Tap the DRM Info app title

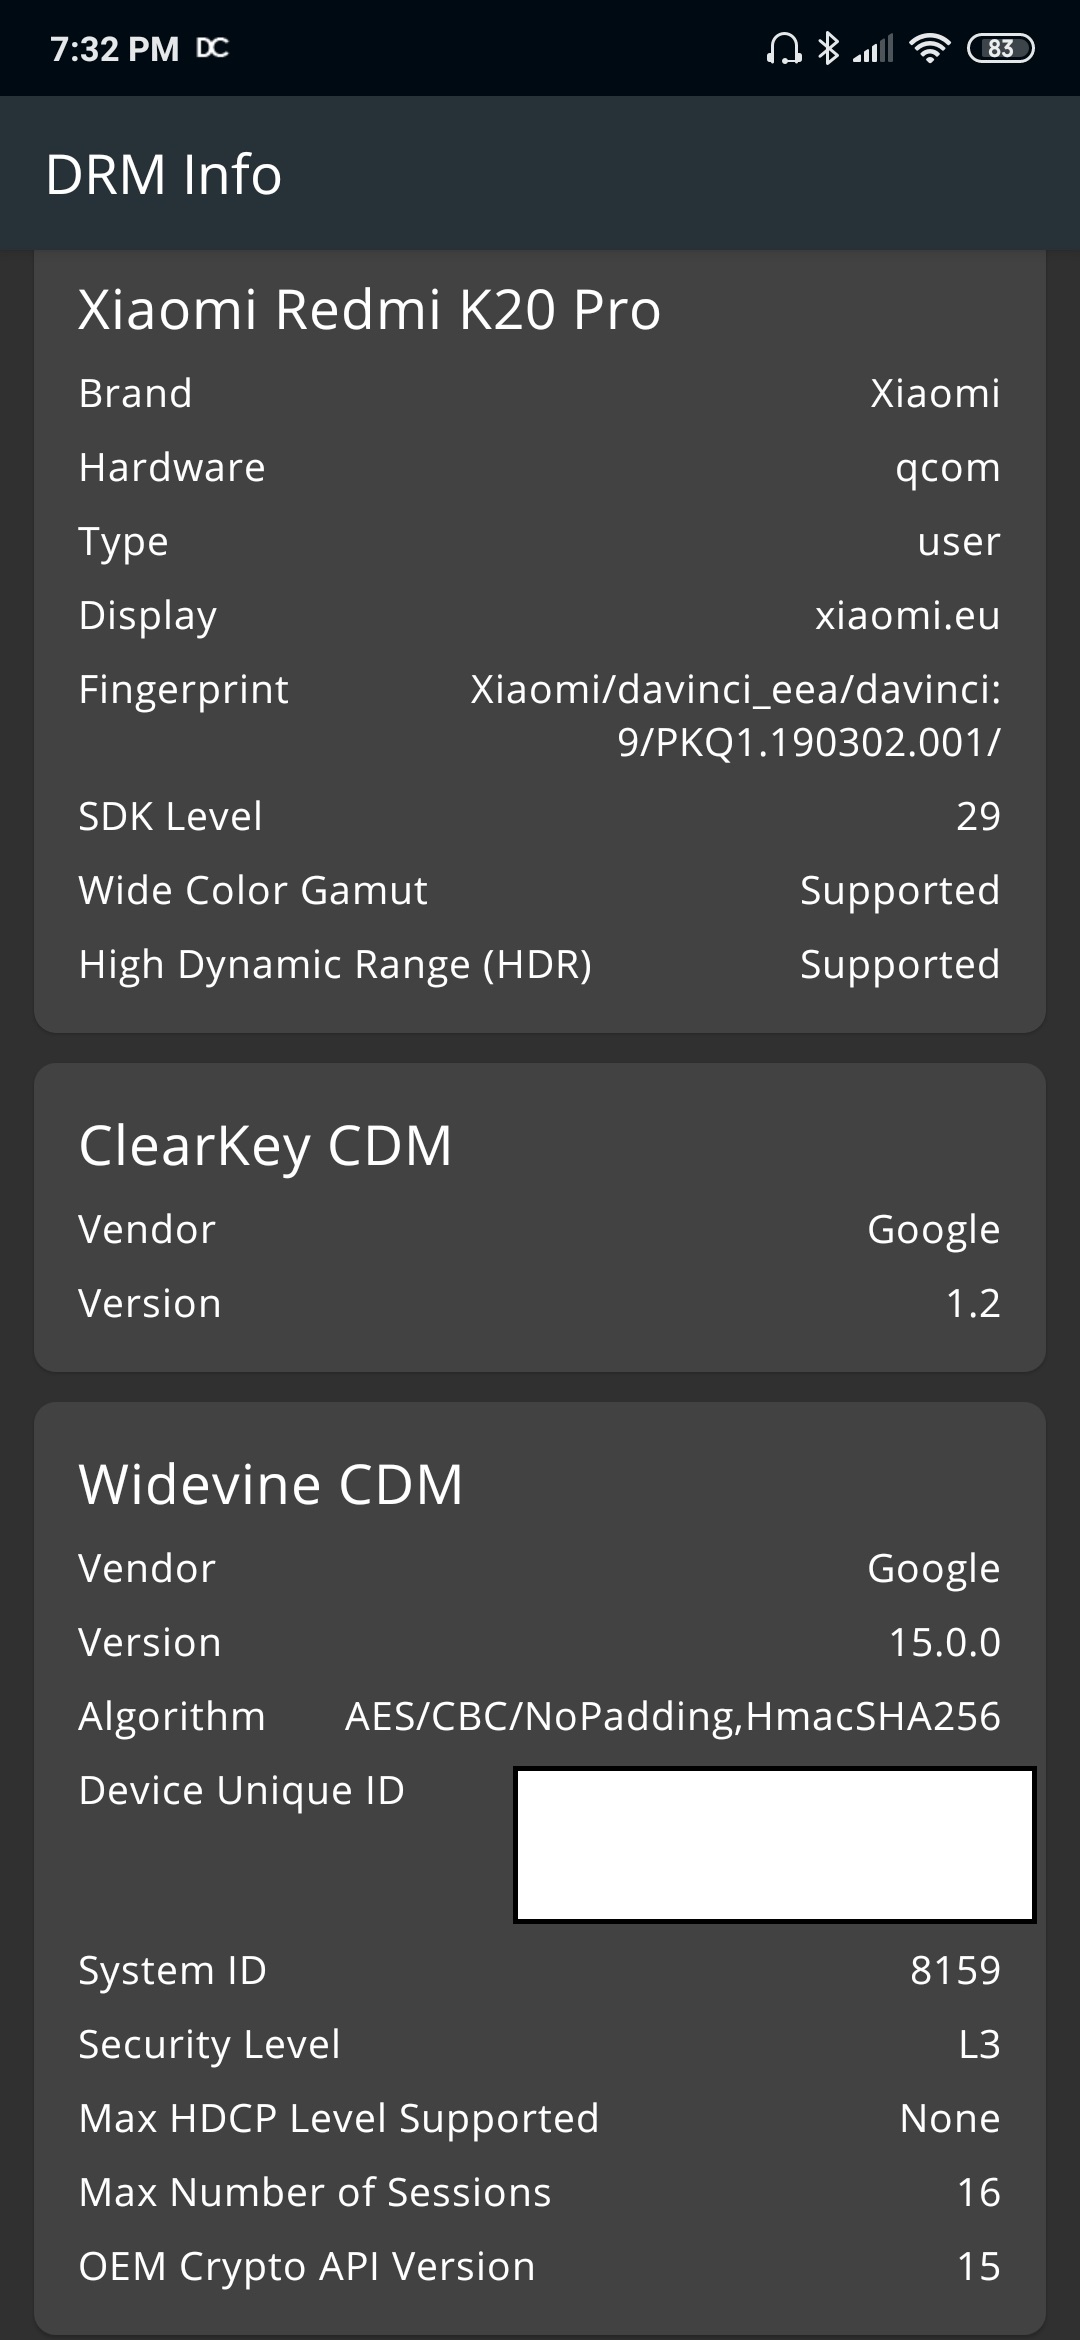click(164, 174)
